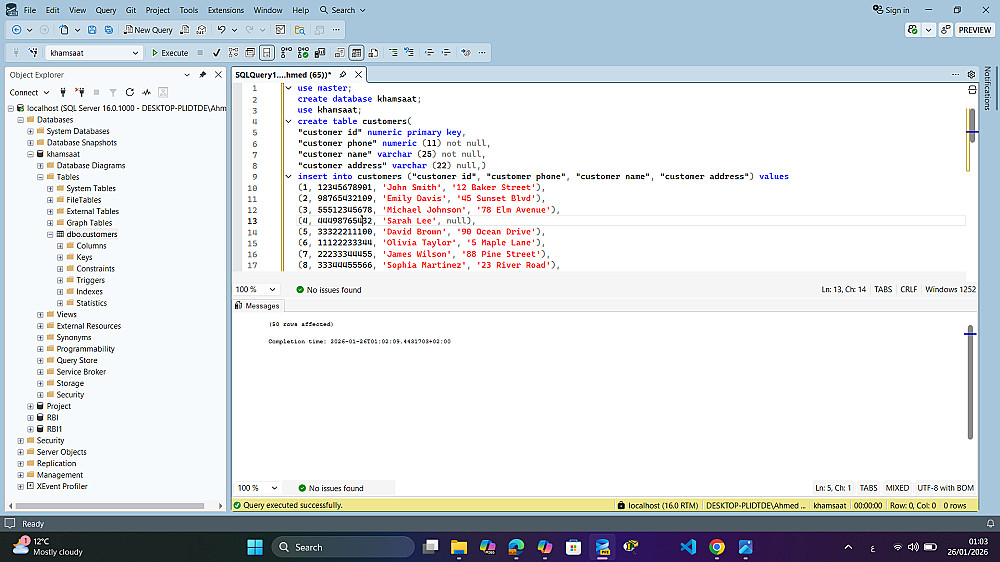Click the Undo toolbar icon

pos(221,30)
